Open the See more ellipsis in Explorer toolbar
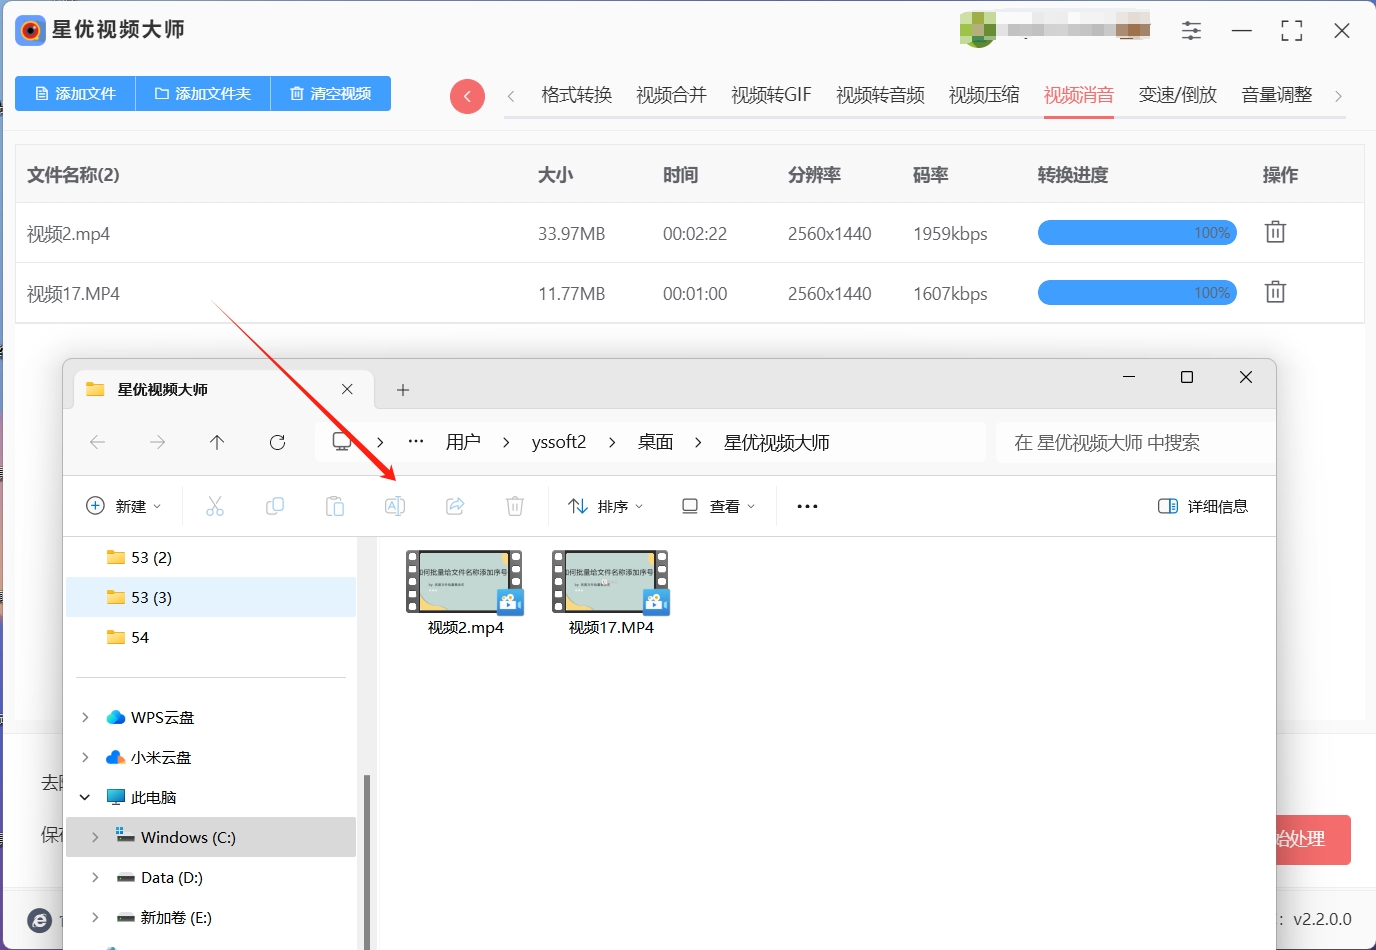 pos(807,506)
